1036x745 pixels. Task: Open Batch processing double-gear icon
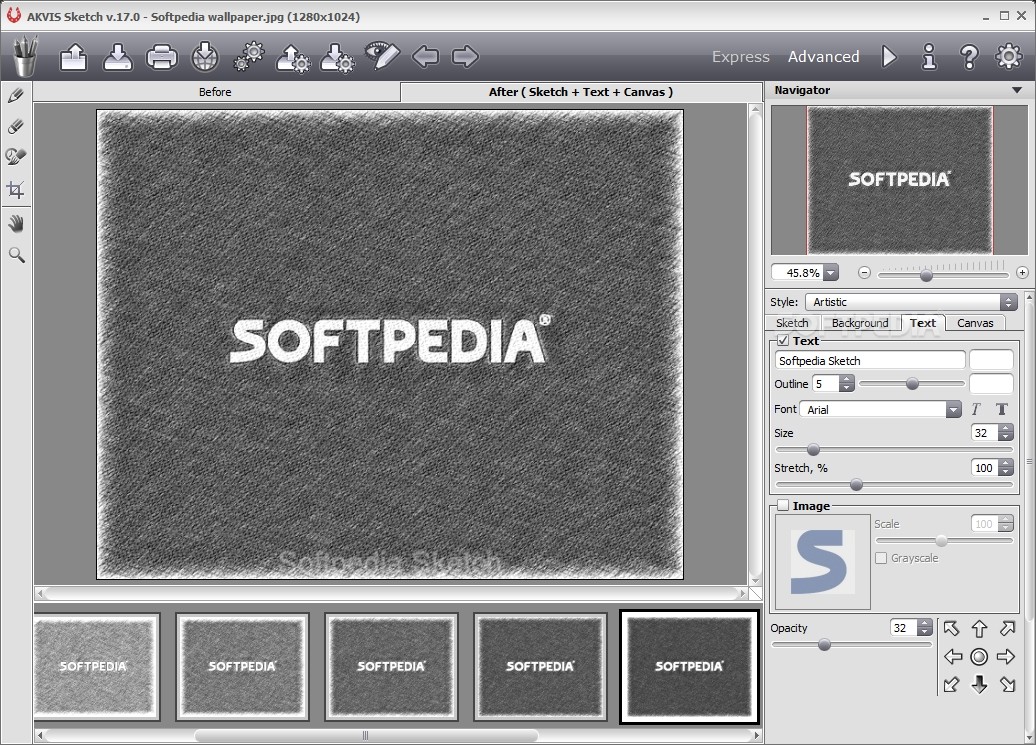(249, 57)
